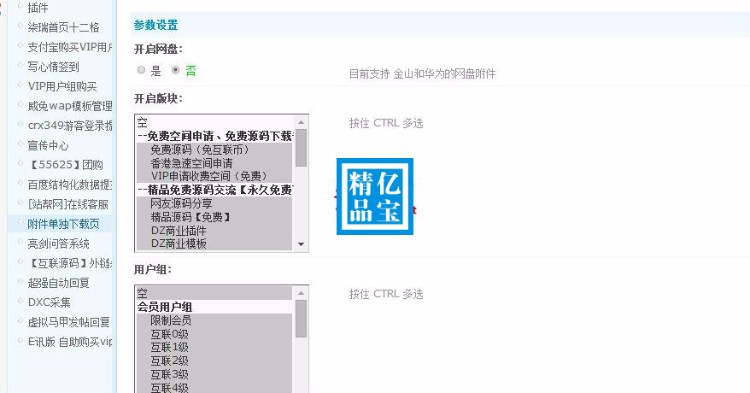Viewport: 750px width, 393px height.
Task: Open 附件单独下载页 sidebar item
Action: pyautogui.click(x=63, y=224)
